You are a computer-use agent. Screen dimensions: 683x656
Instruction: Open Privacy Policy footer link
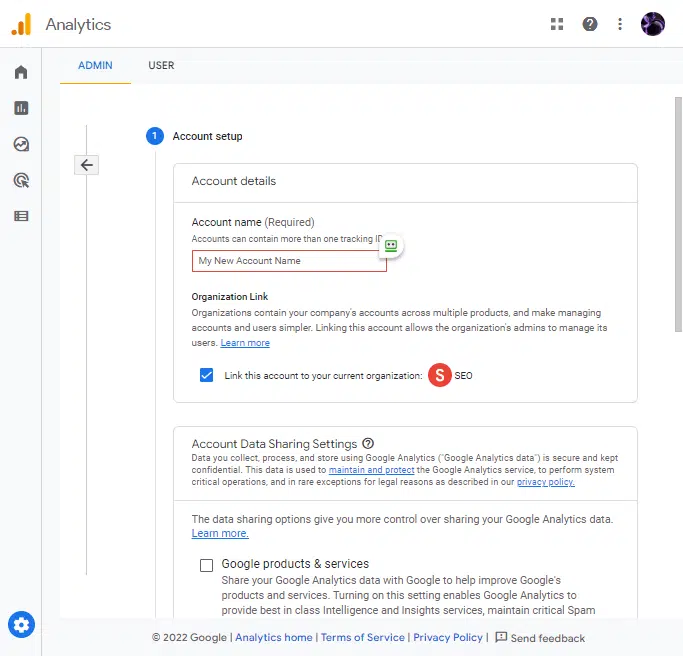(x=448, y=637)
